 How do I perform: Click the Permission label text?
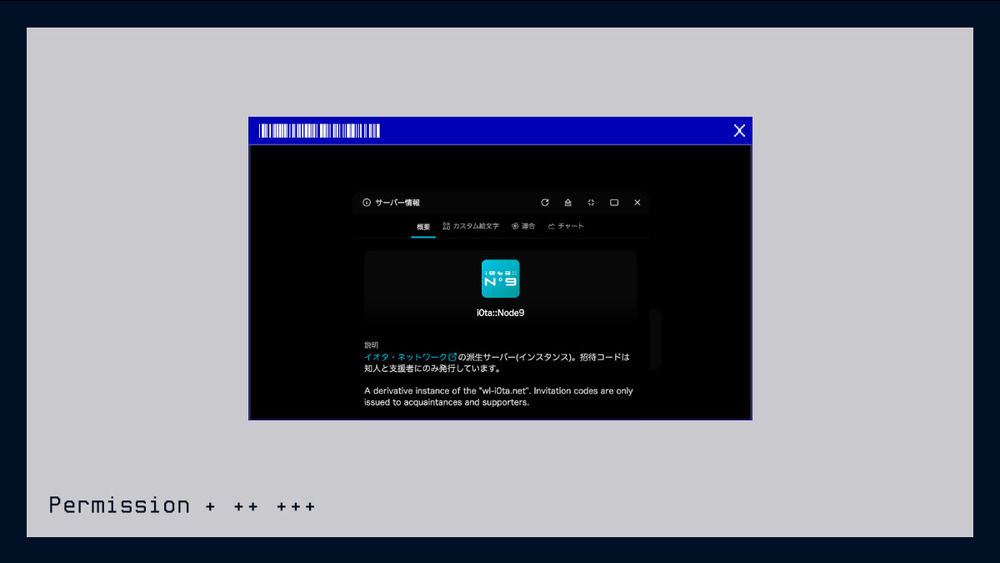(x=119, y=505)
